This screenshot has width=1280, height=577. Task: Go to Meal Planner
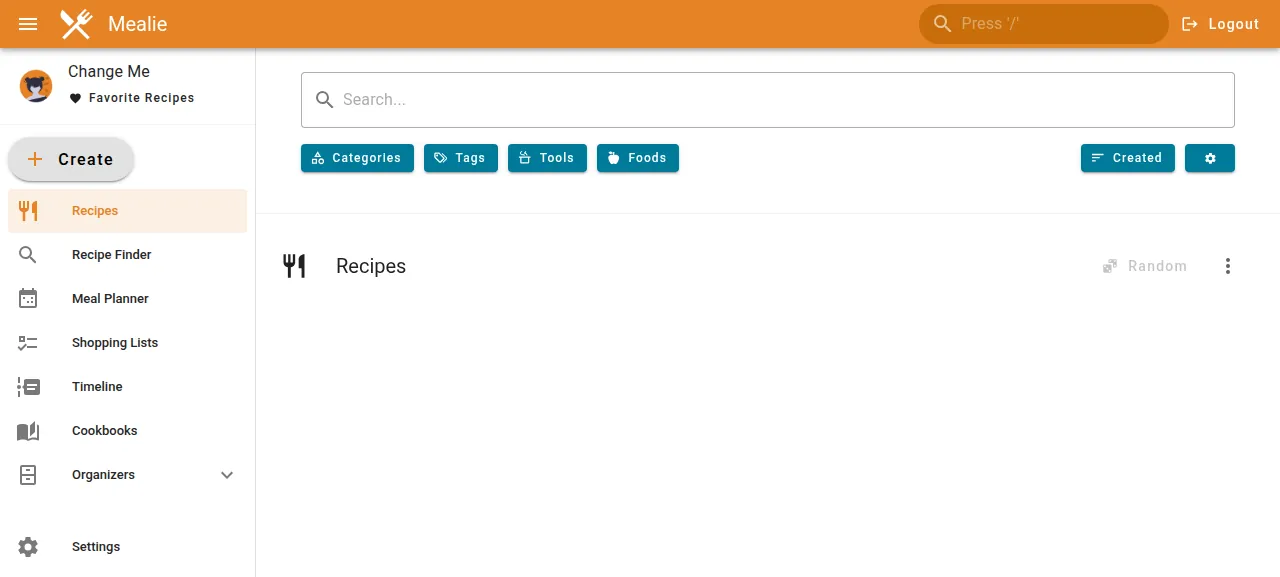coord(128,299)
